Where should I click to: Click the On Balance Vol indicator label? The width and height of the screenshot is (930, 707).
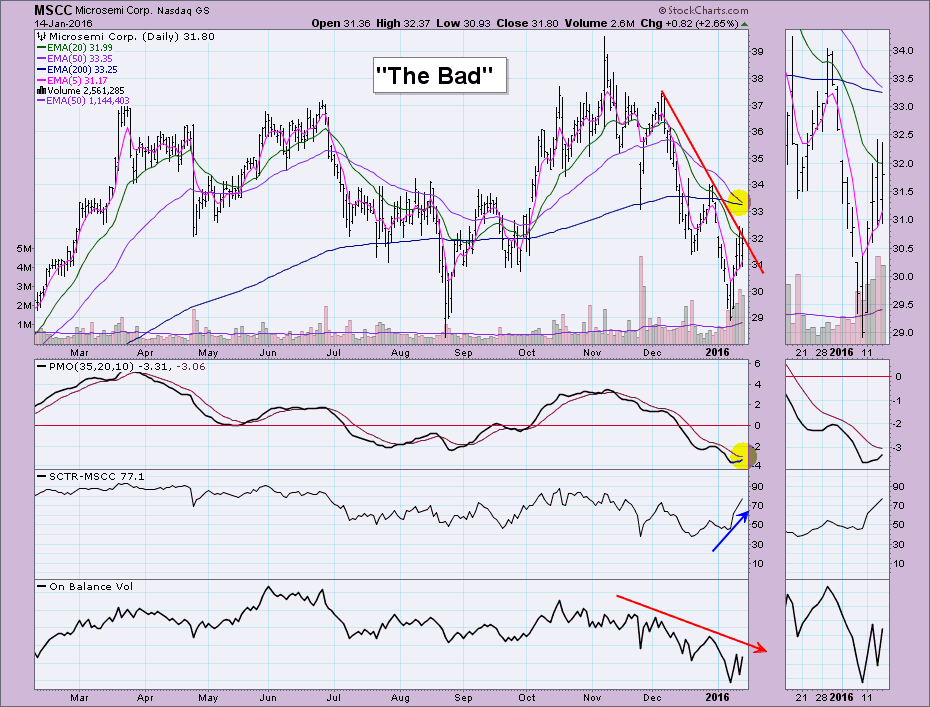point(85,587)
